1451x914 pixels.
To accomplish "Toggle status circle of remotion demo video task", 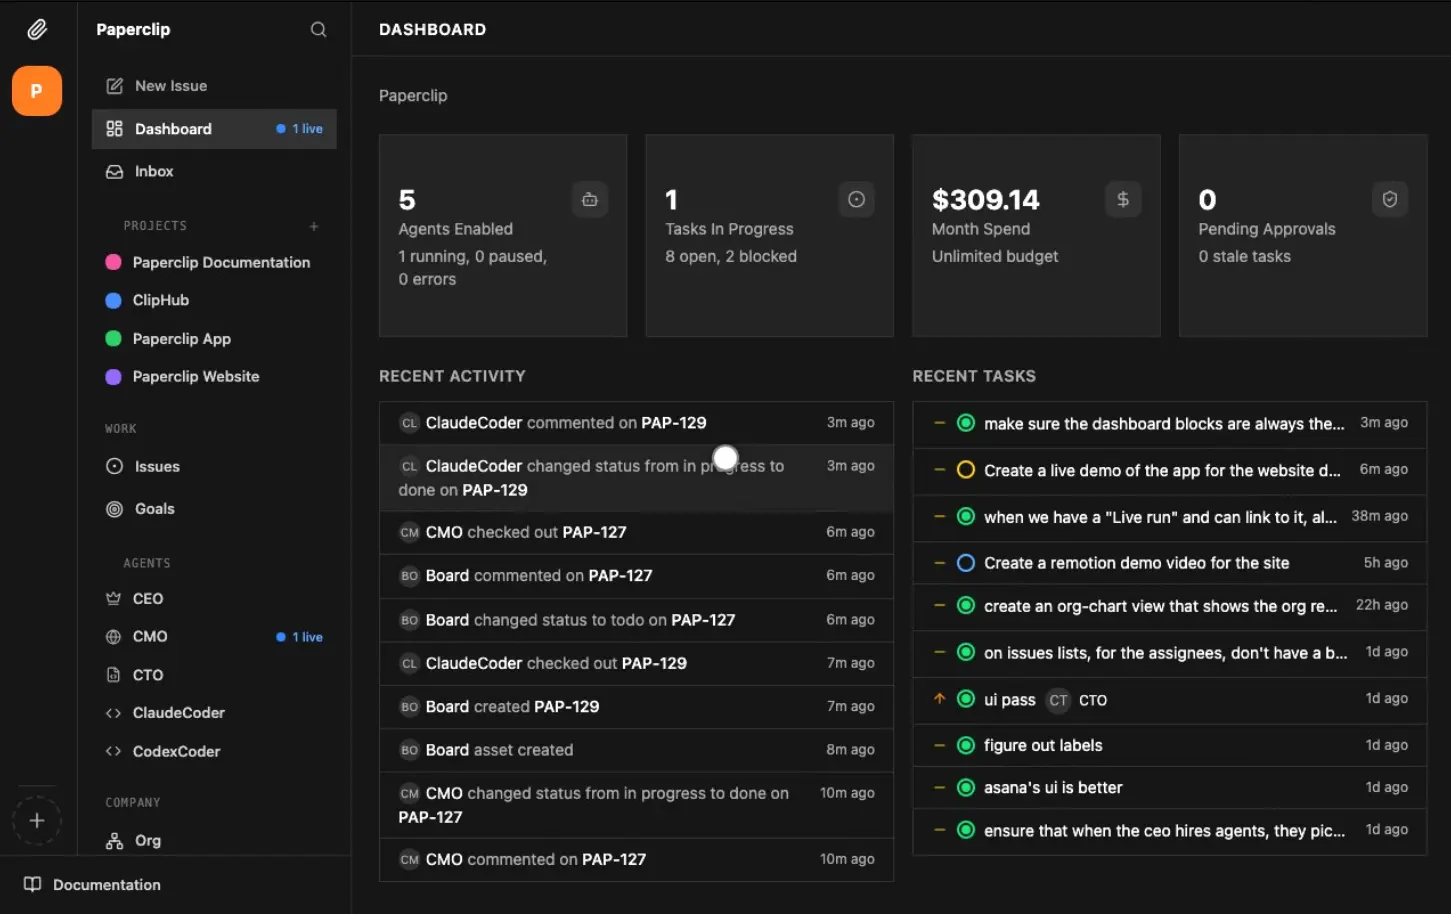I will pos(966,563).
